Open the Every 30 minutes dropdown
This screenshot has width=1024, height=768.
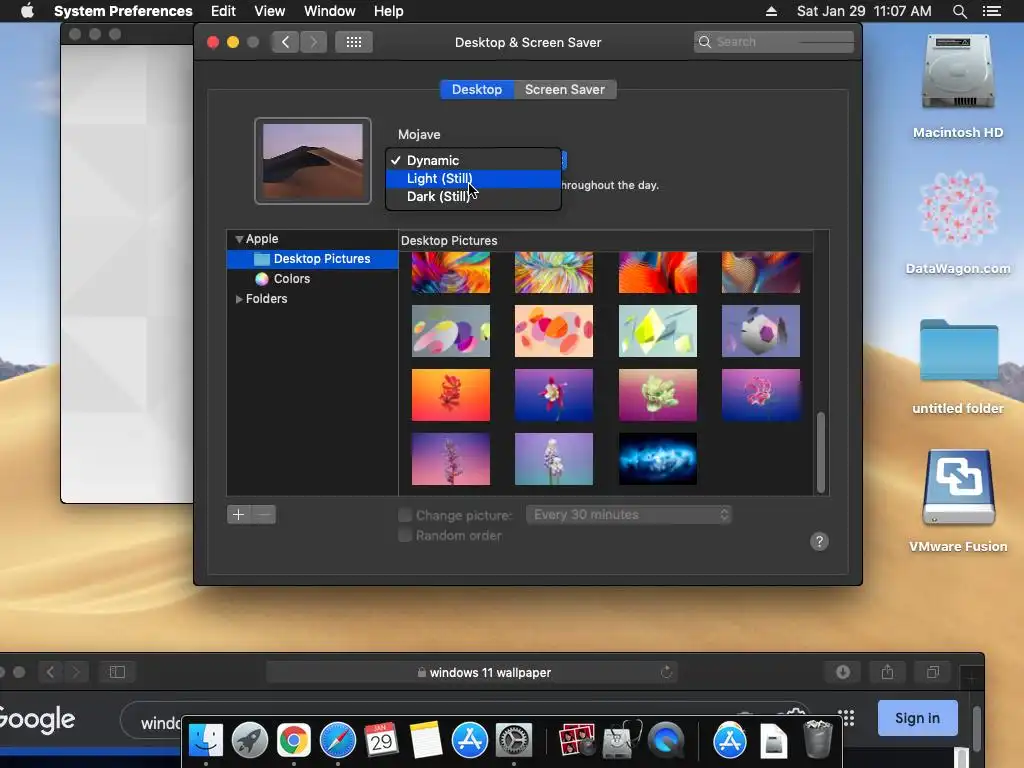pos(628,515)
